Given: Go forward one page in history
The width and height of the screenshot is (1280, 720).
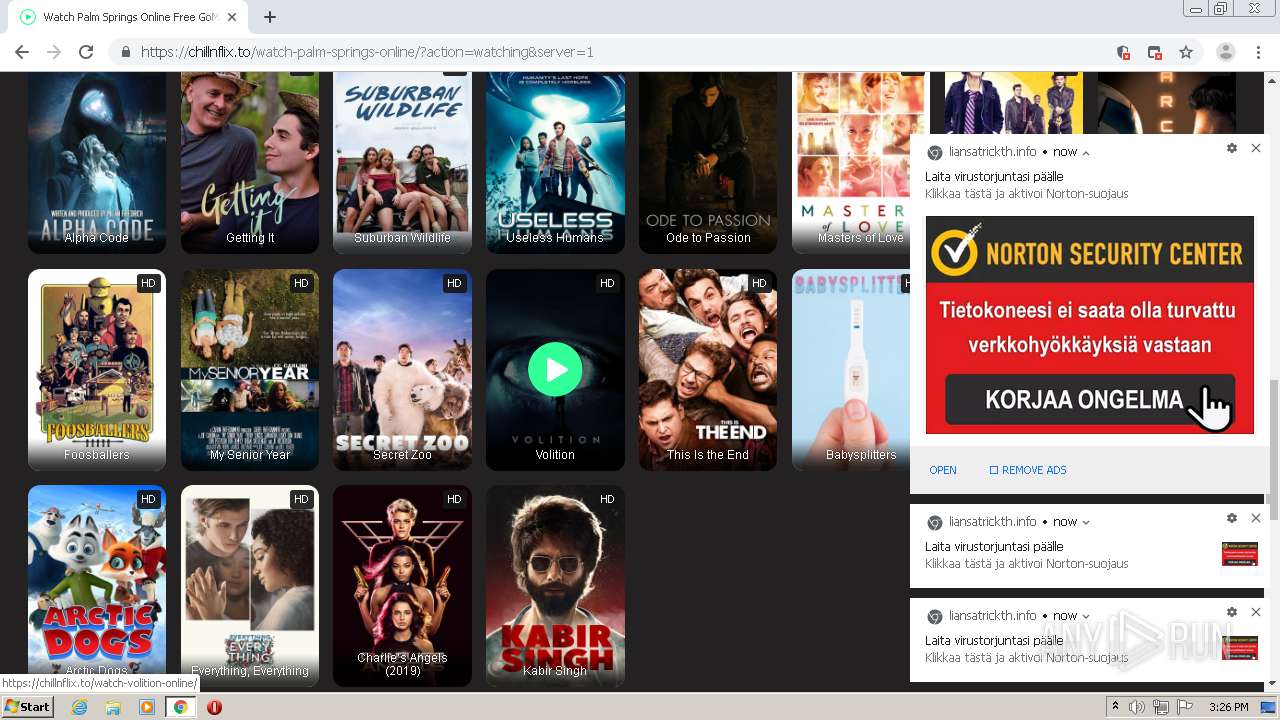Looking at the screenshot, I should click(54, 52).
